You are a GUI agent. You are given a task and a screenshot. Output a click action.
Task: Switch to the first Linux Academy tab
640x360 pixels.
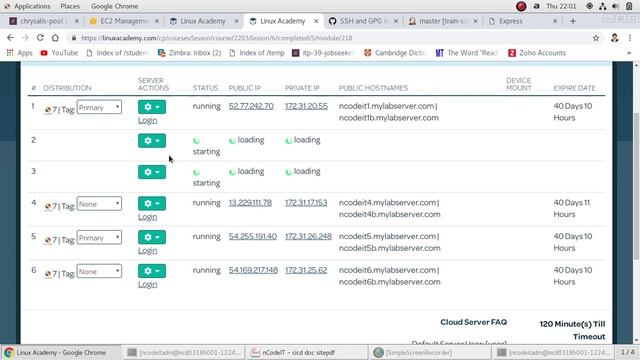click(203, 21)
